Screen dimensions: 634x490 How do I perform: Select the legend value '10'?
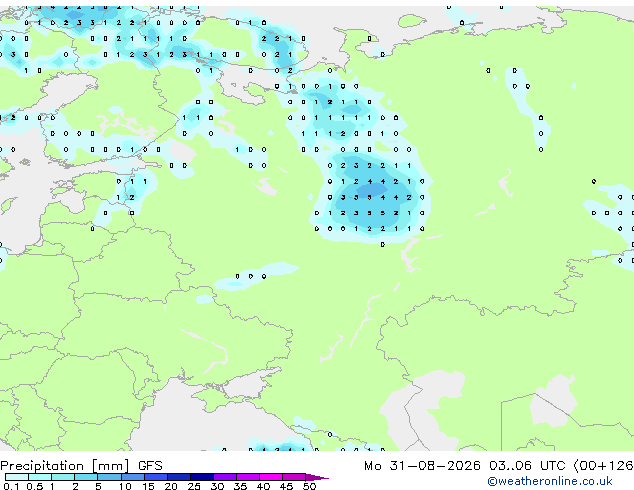pyautogui.click(x=125, y=486)
